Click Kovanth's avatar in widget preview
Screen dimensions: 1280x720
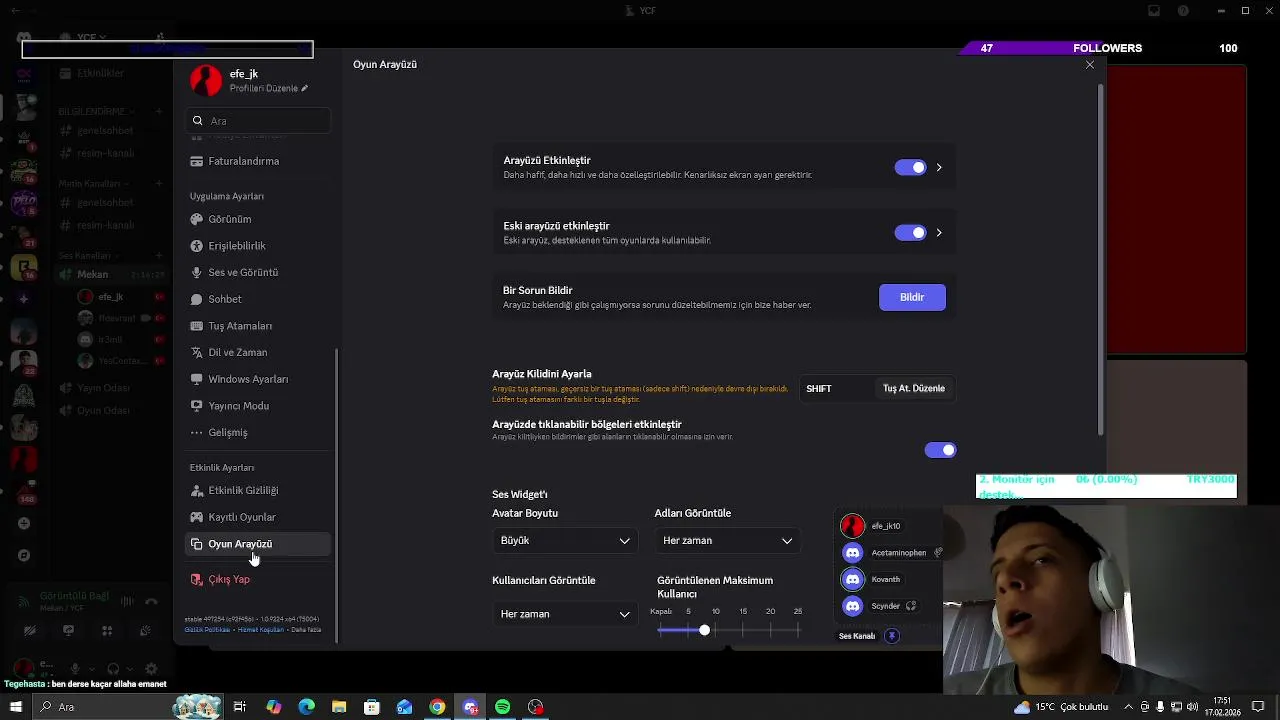click(852, 579)
